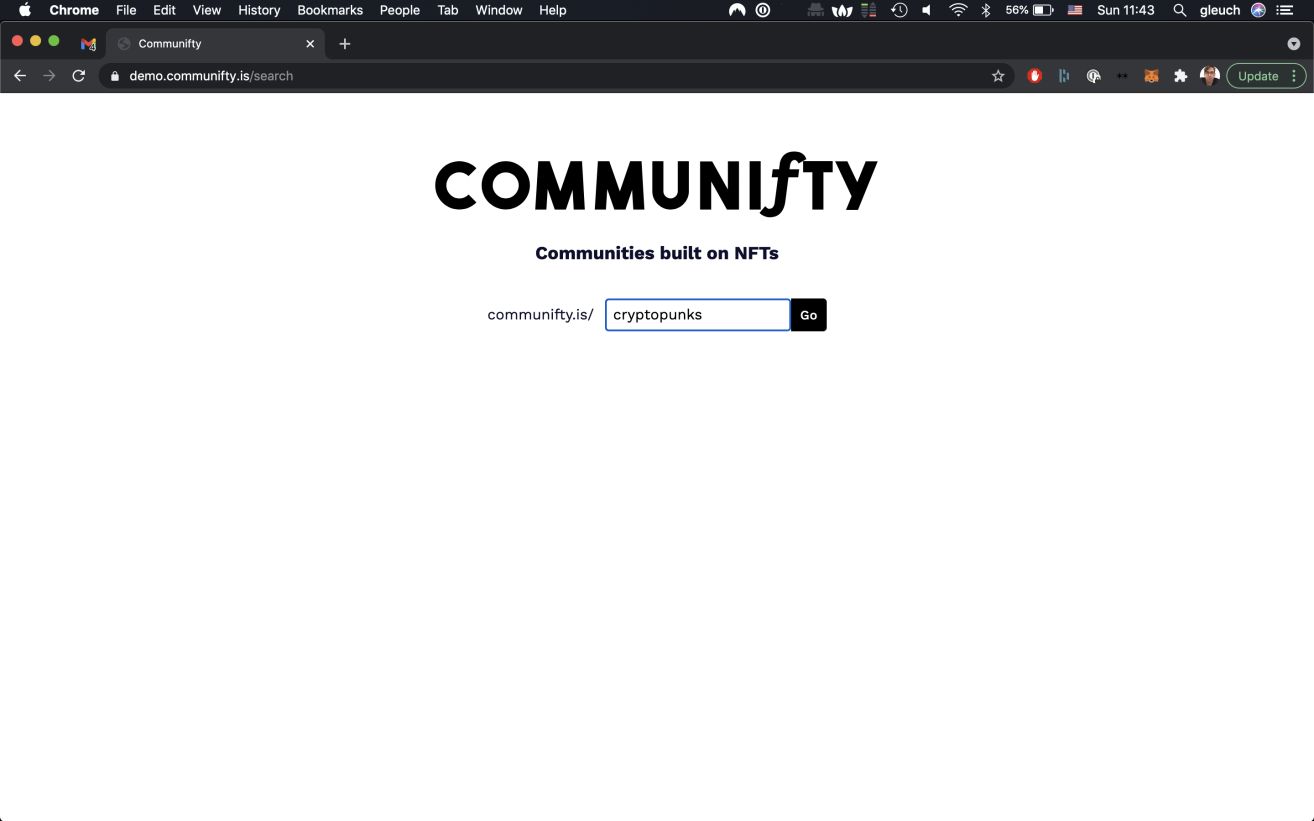Click the 1Password menu bar icon
The image size is (1314, 821).
[x=763, y=10]
